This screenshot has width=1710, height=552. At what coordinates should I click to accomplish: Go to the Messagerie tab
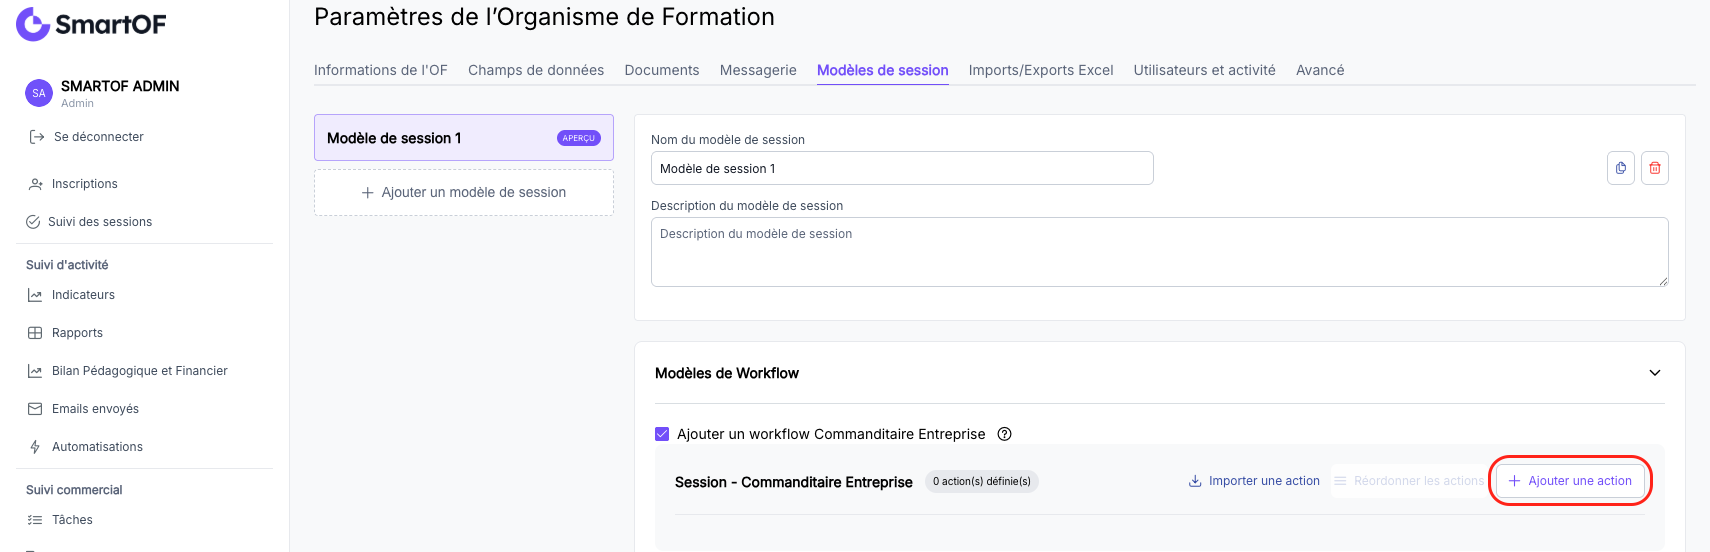(758, 70)
